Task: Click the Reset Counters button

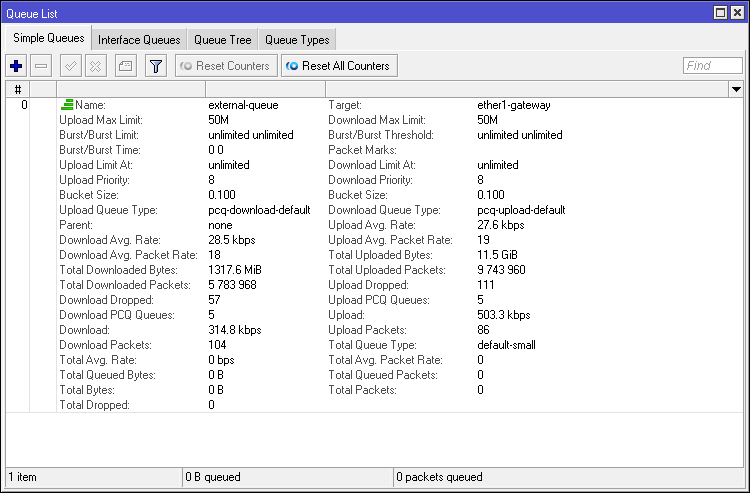Action: click(226, 66)
